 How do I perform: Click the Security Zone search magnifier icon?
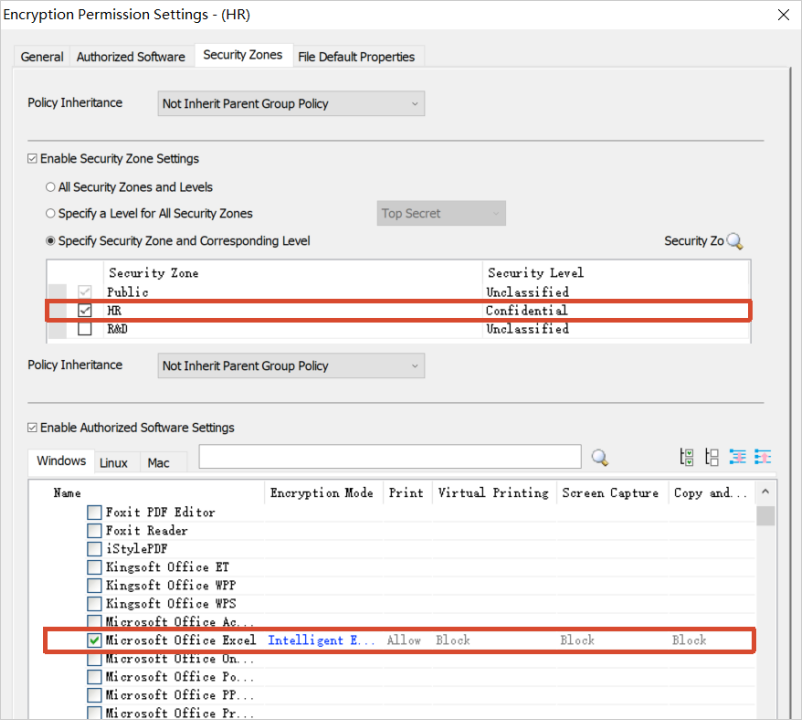pos(734,241)
